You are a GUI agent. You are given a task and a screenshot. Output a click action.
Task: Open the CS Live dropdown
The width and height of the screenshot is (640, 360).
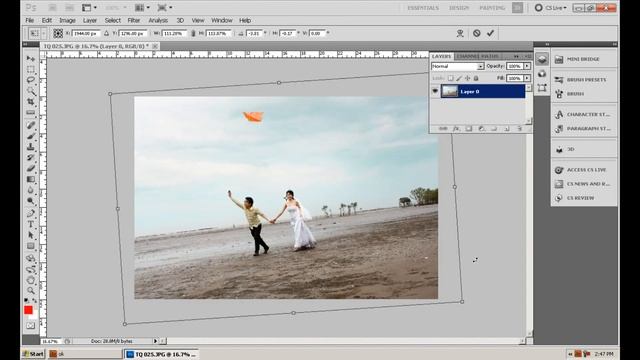[551, 8]
